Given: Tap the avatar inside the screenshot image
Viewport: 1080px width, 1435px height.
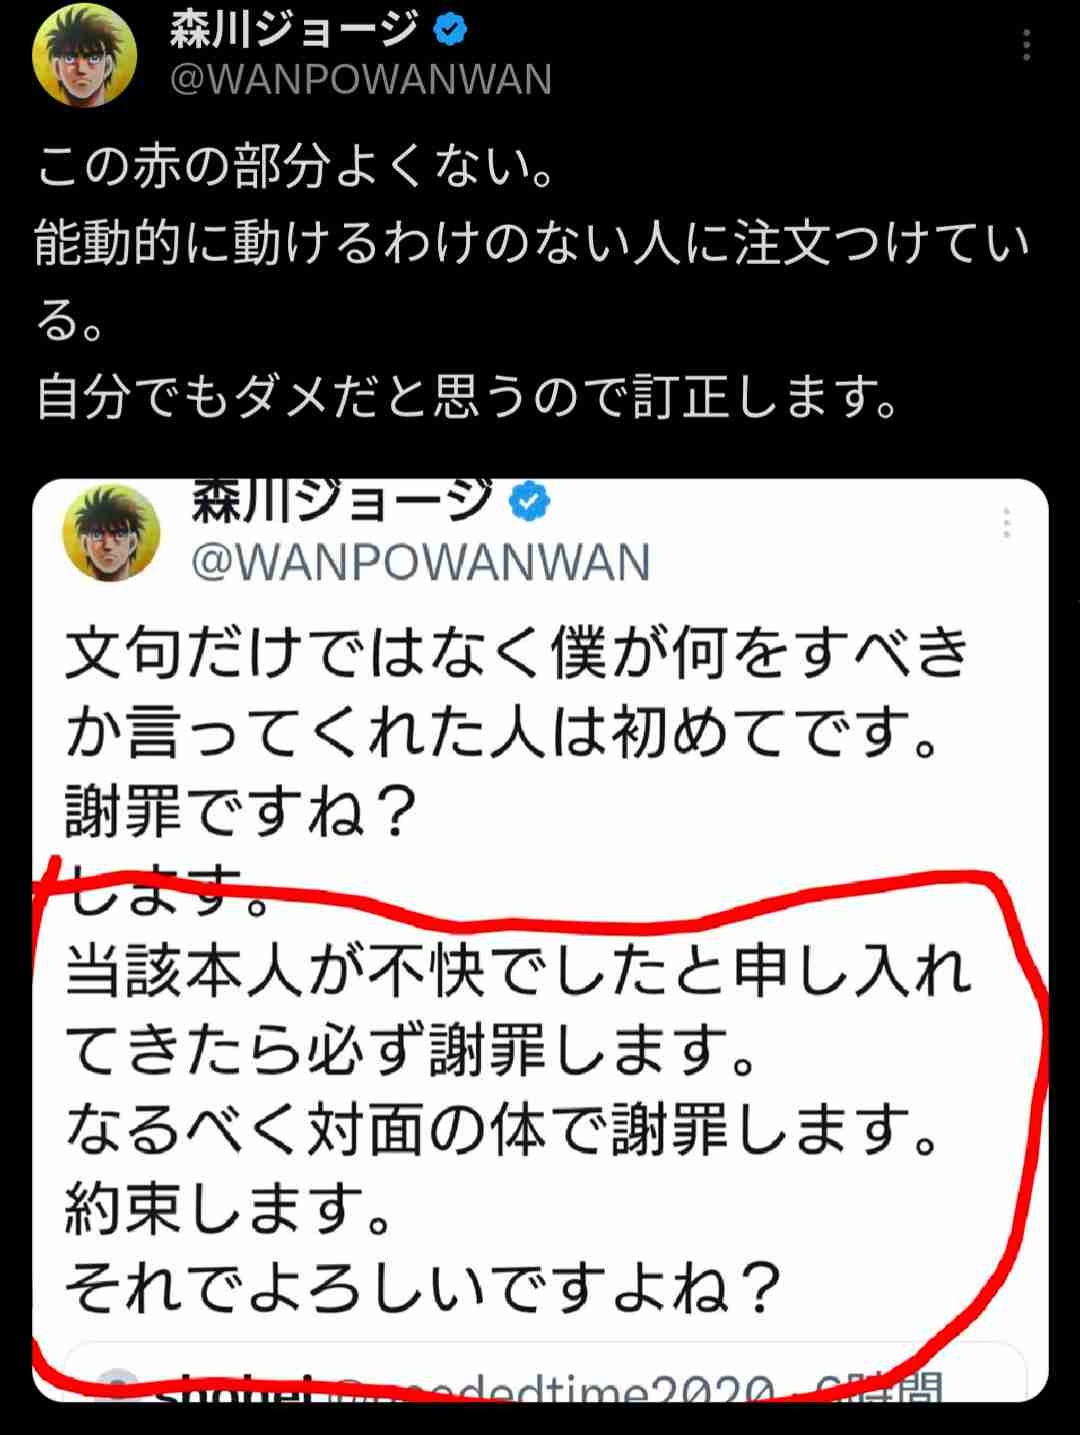Looking at the screenshot, I should tap(111, 532).
